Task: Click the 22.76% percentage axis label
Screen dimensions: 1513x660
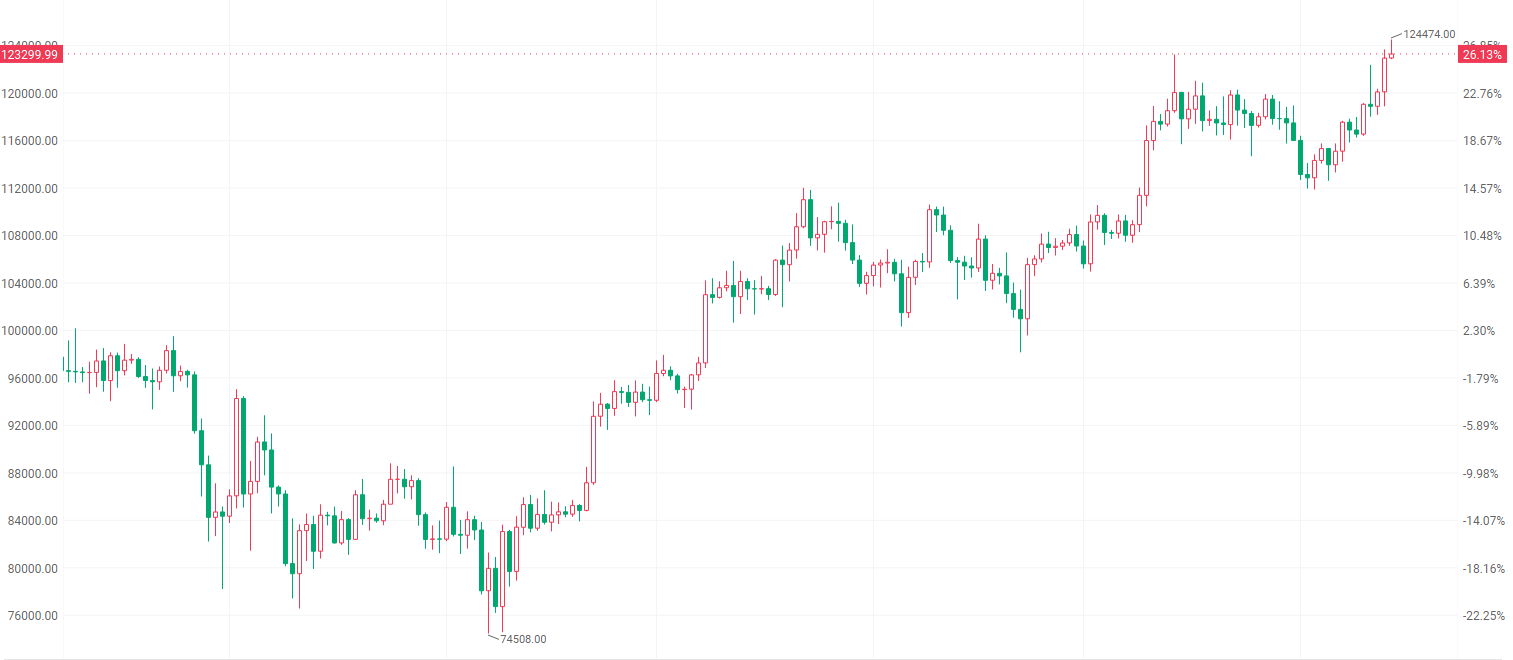Action: point(1482,94)
